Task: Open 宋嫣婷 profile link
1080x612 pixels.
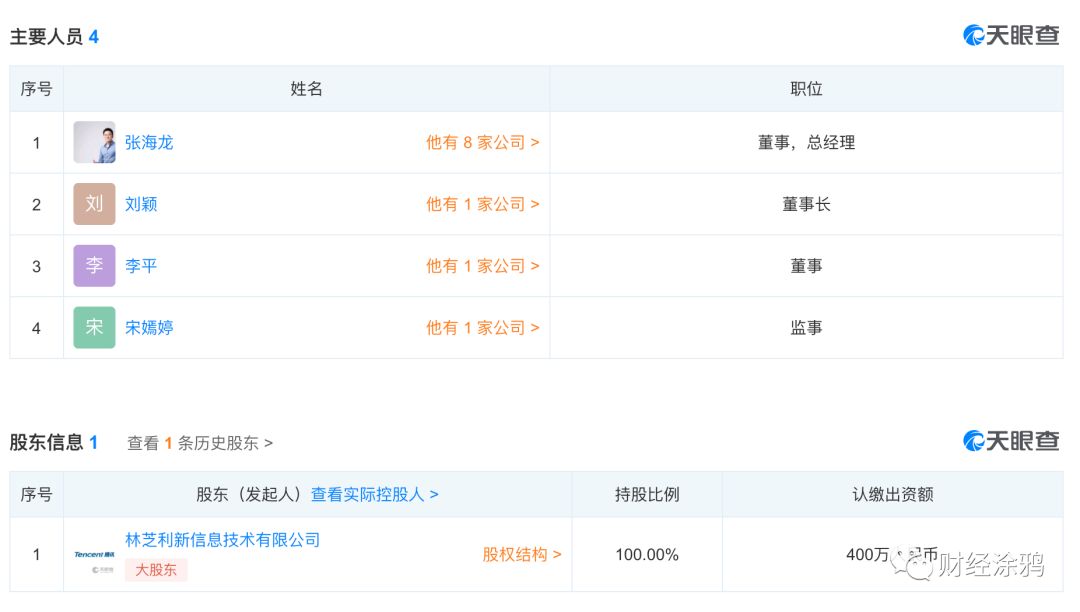Action: [149, 328]
